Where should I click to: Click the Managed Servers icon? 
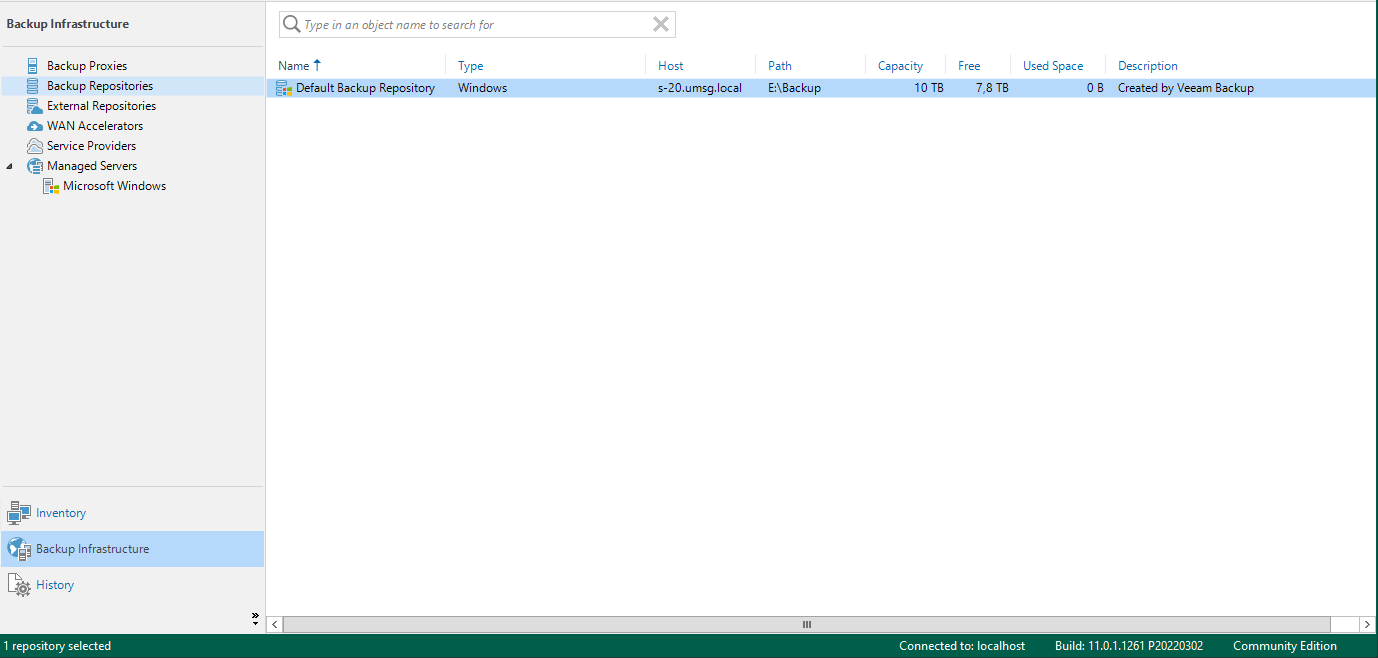(x=34, y=166)
